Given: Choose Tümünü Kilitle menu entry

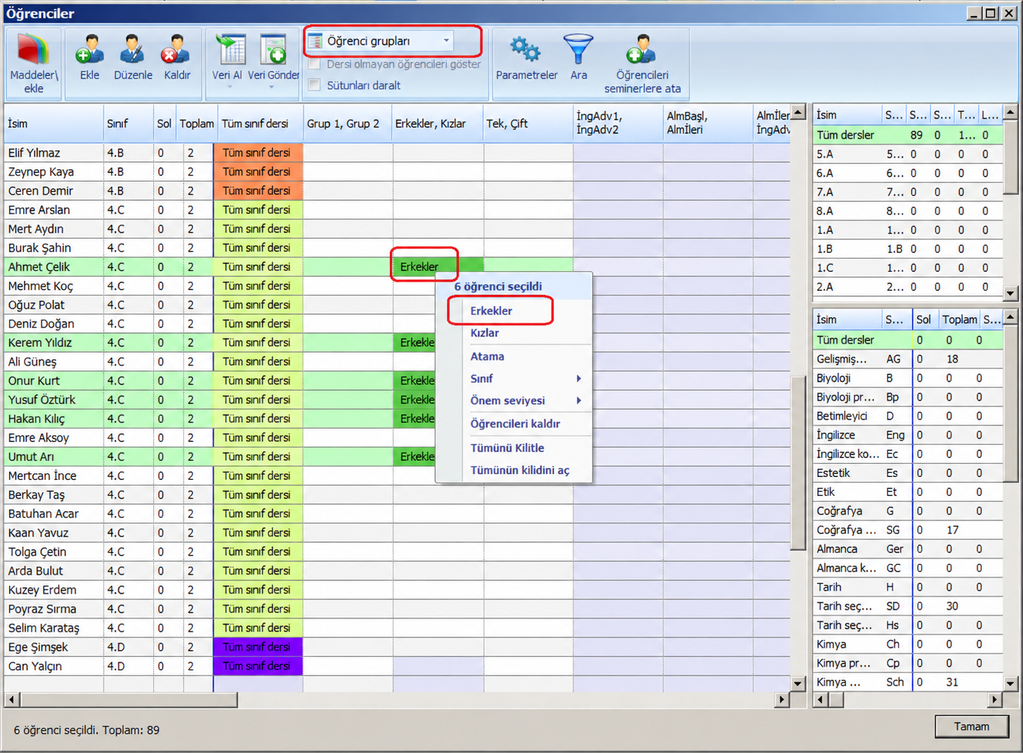Looking at the screenshot, I should pos(507,448).
